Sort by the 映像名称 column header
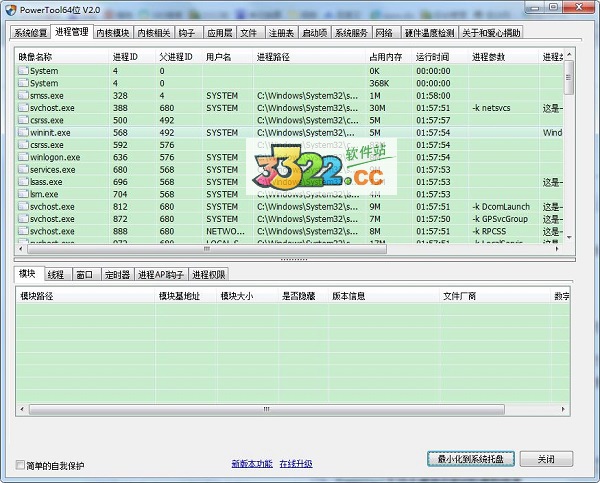Image resolution: width=600 pixels, height=483 pixels. coord(62,57)
